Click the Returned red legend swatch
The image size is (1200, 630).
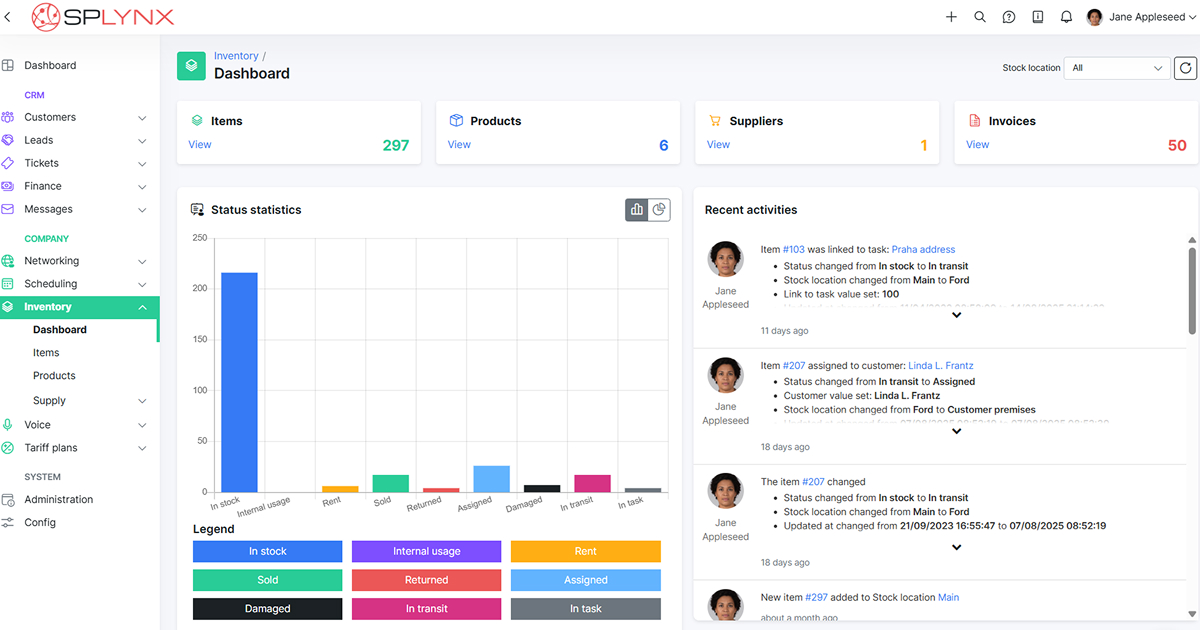426,580
